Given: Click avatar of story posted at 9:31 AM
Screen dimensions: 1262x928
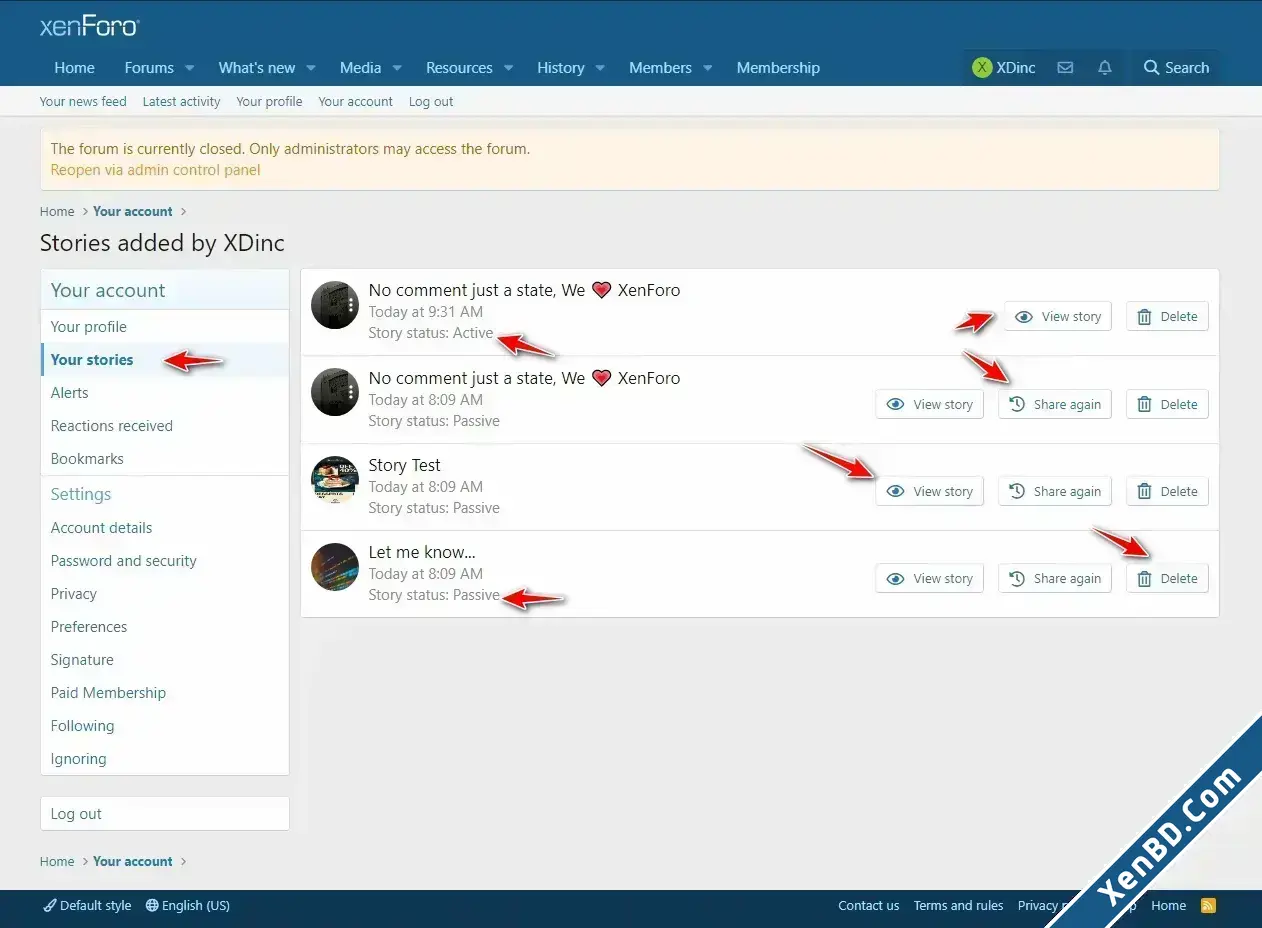Looking at the screenshot, I should click(x=335, y=305).
